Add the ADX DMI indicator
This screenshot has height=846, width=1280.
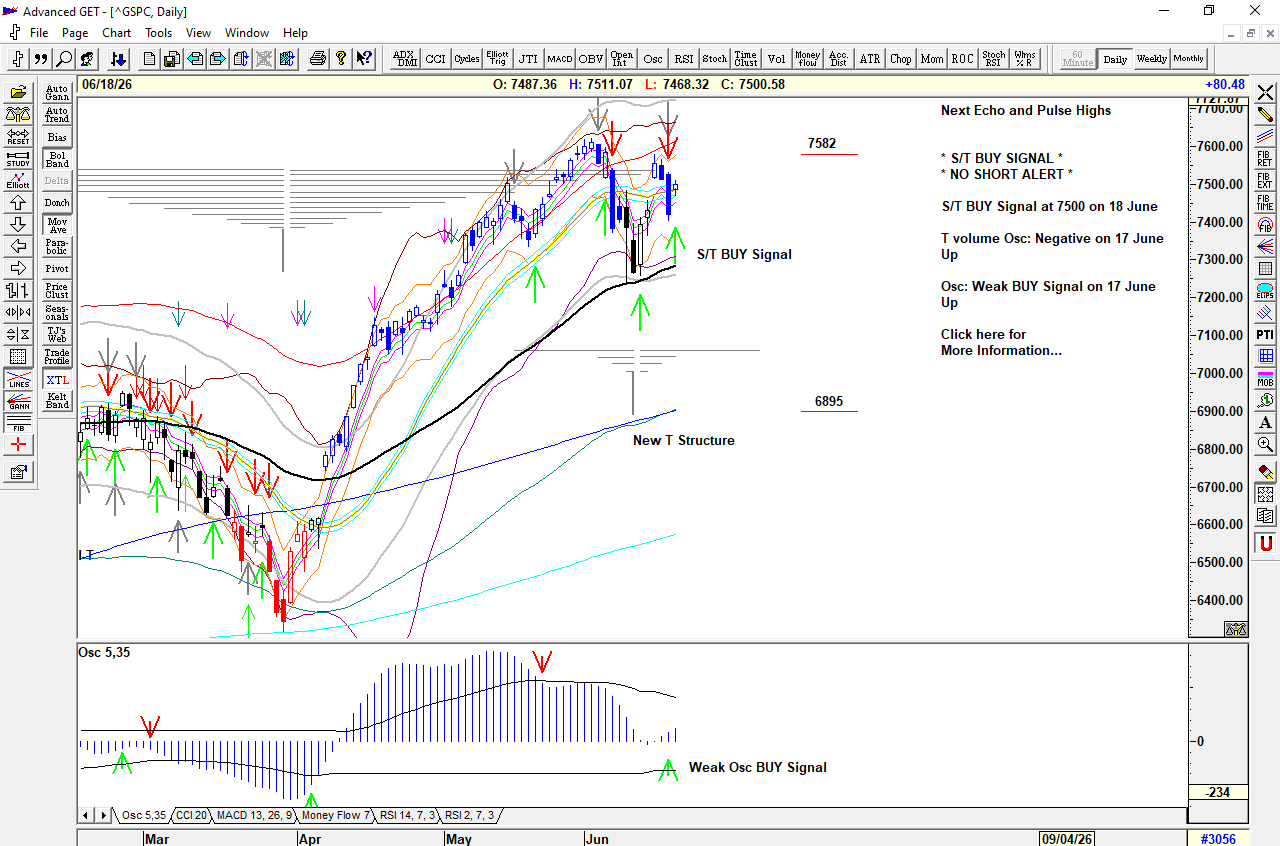point(404,59)
